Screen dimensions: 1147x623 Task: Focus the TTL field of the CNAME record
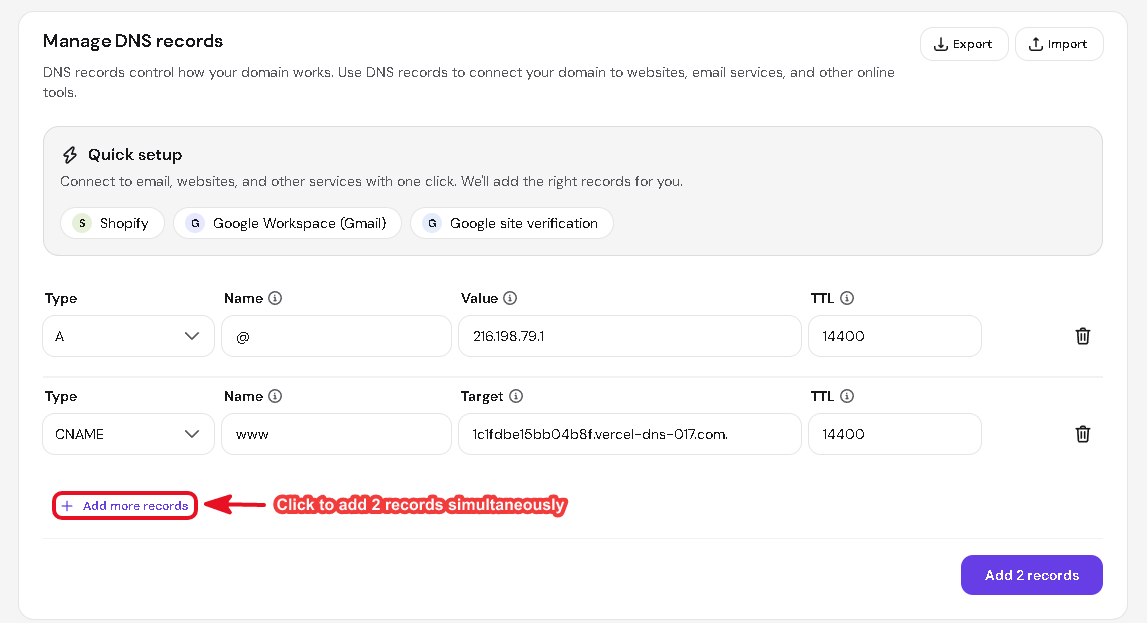895,434
